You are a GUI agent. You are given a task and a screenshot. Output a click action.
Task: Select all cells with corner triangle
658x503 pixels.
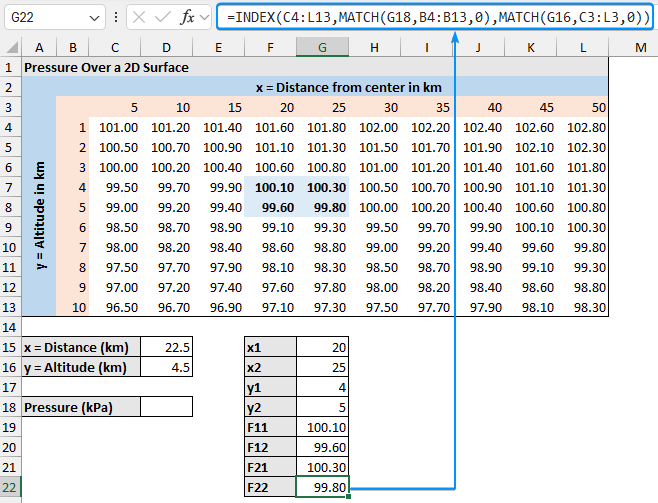(x=13, y=47)
